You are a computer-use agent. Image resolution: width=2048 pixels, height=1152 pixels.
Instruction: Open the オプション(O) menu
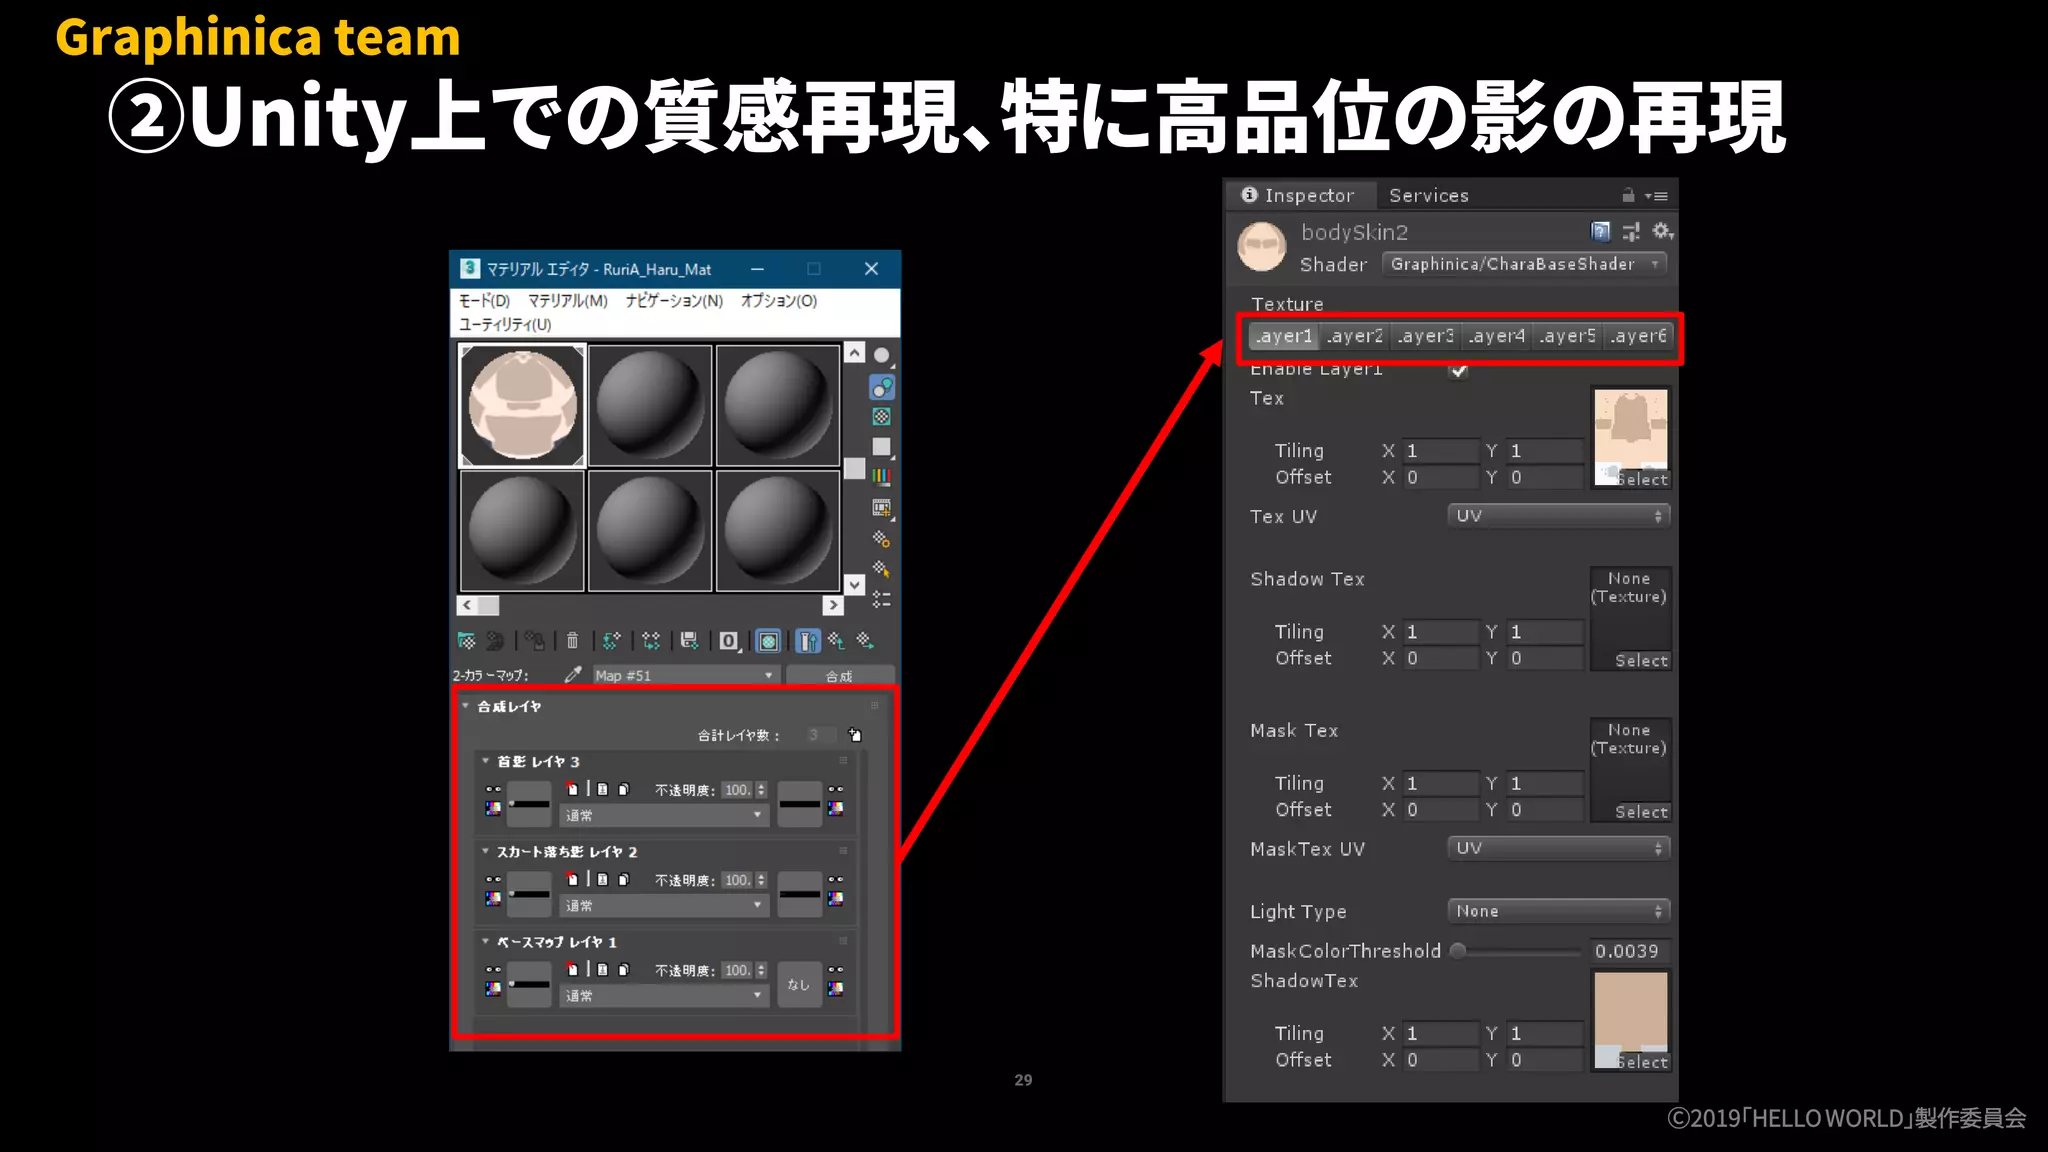pos(779,301)
